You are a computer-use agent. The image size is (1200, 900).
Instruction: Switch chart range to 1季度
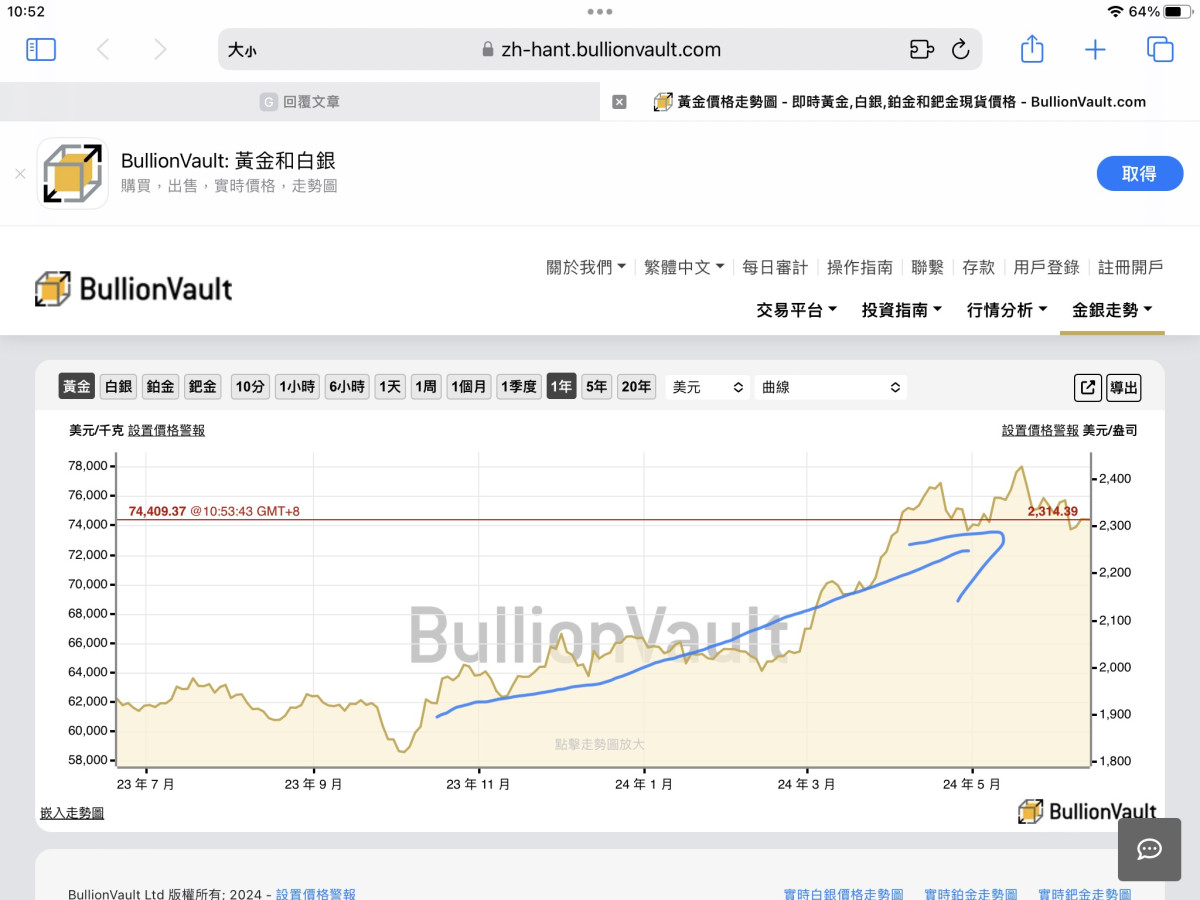[519, 387]
